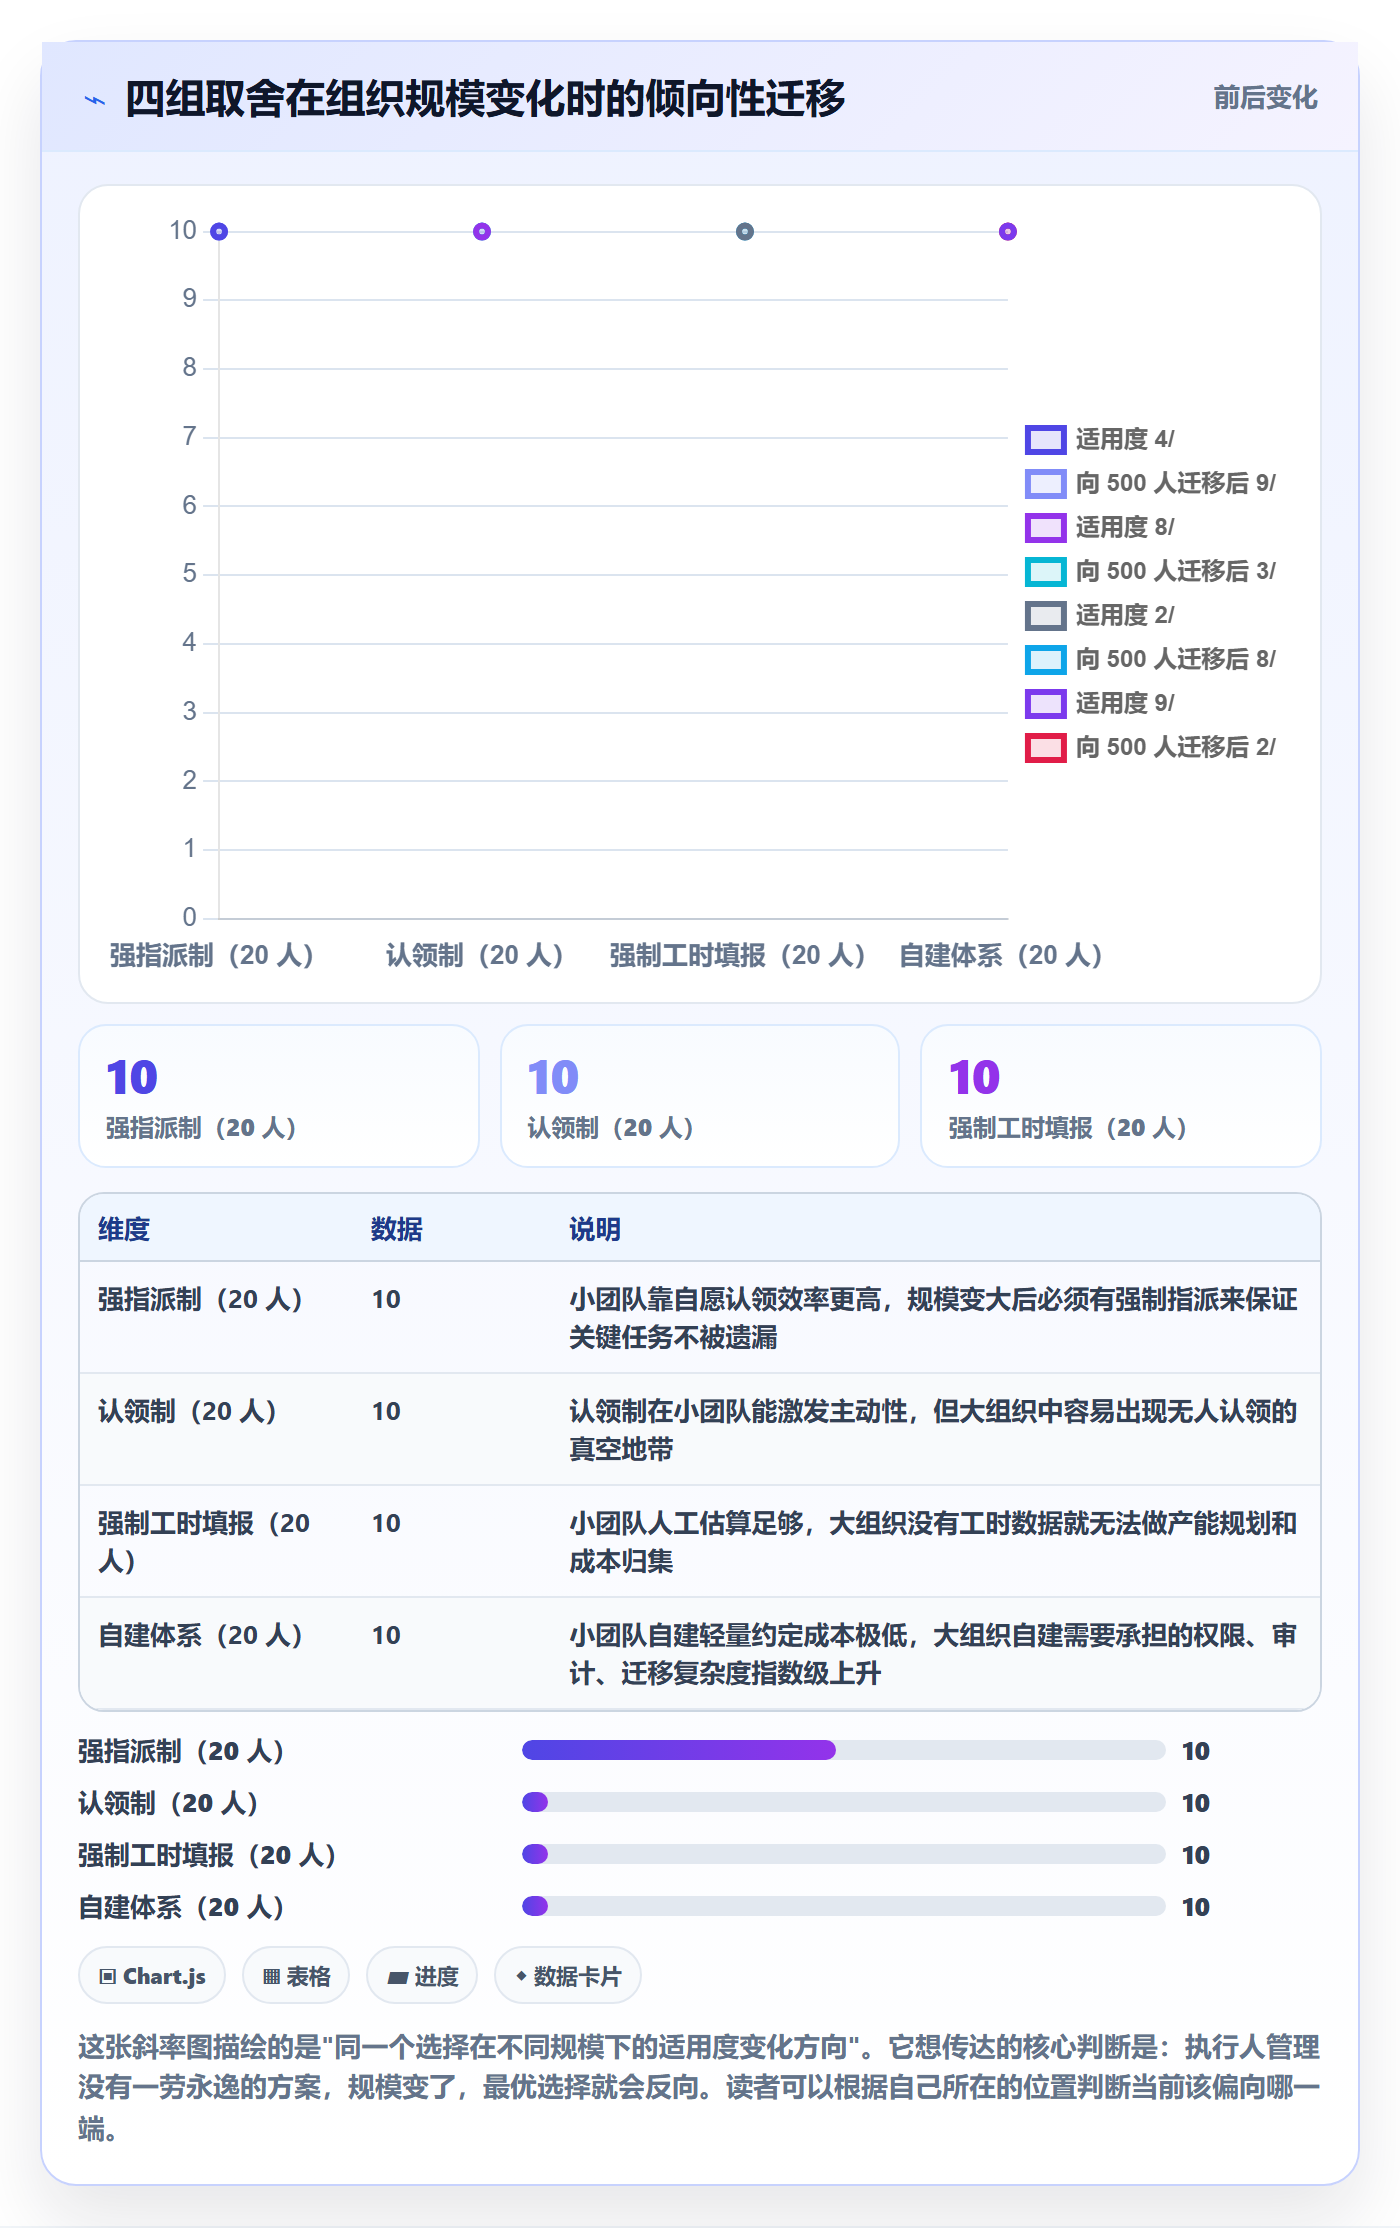Screen dimensions: 1400x2228
Task: Toggle the 向 500 人迁移后 3/ legend swatch
Action: pos(1045,571)
